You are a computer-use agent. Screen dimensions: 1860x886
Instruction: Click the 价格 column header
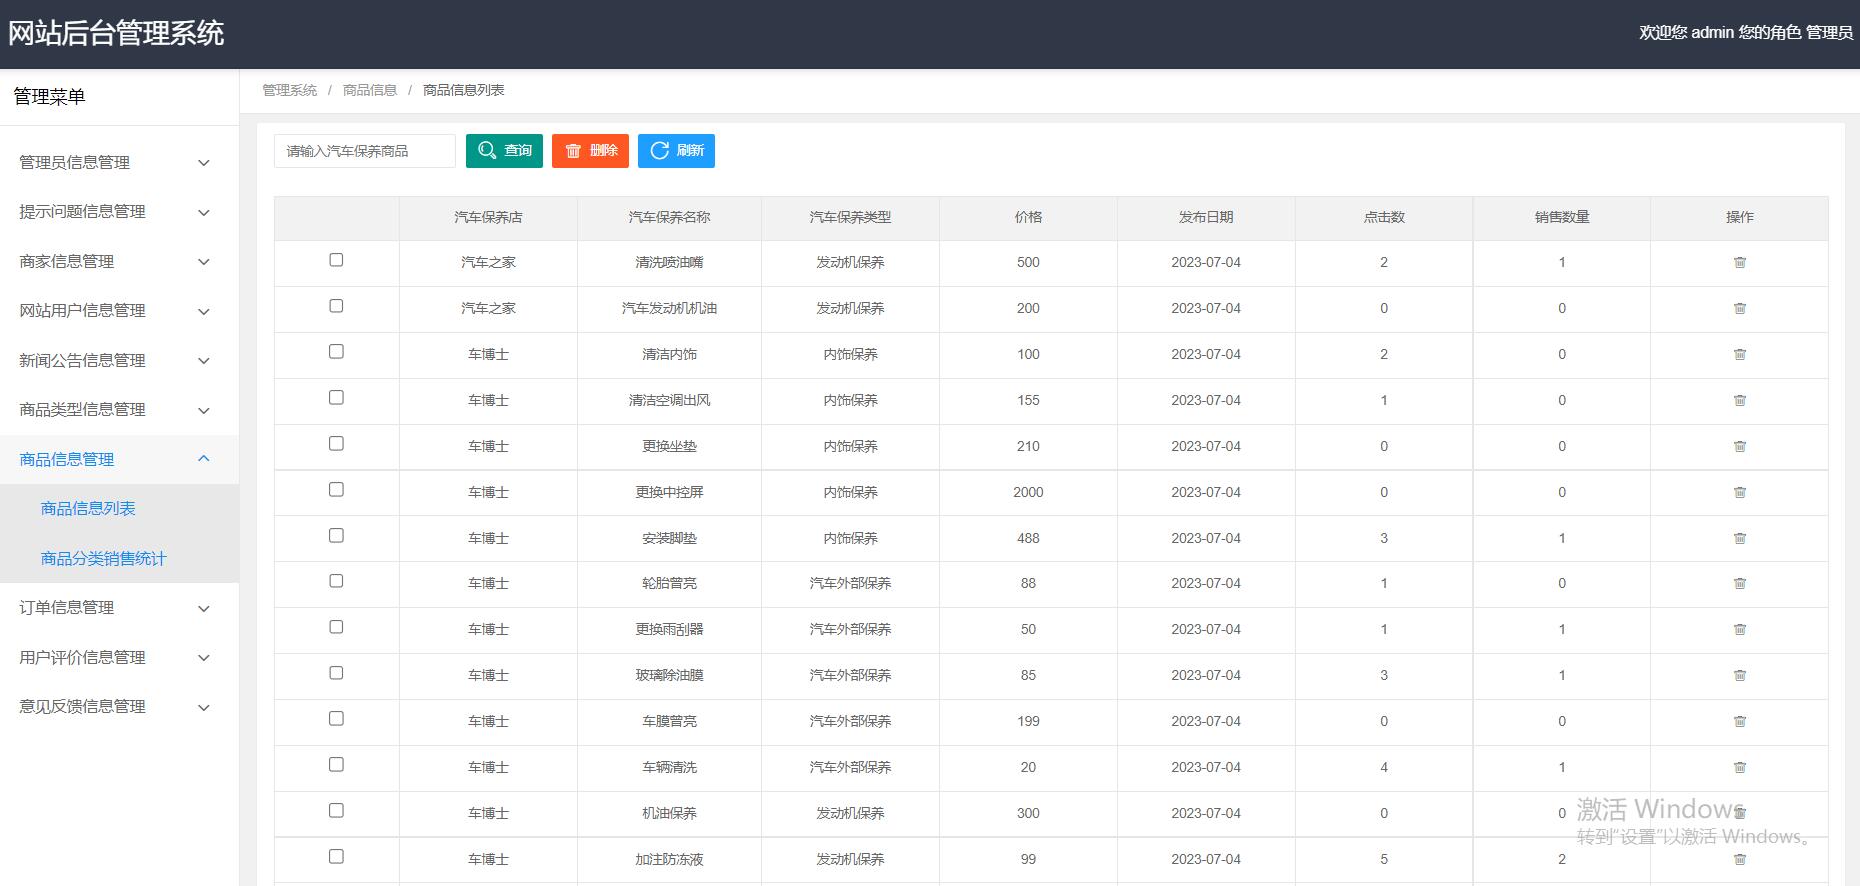tap(1028, 217)
